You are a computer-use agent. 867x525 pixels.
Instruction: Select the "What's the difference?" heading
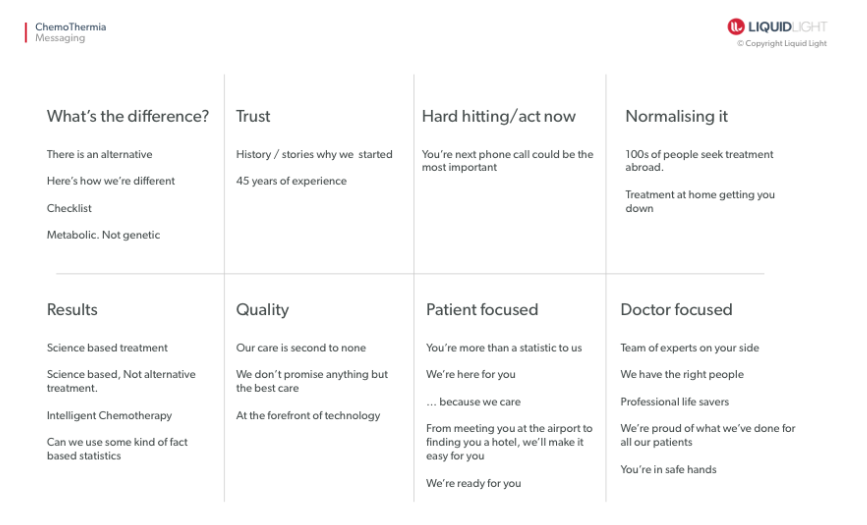point(128,116)
